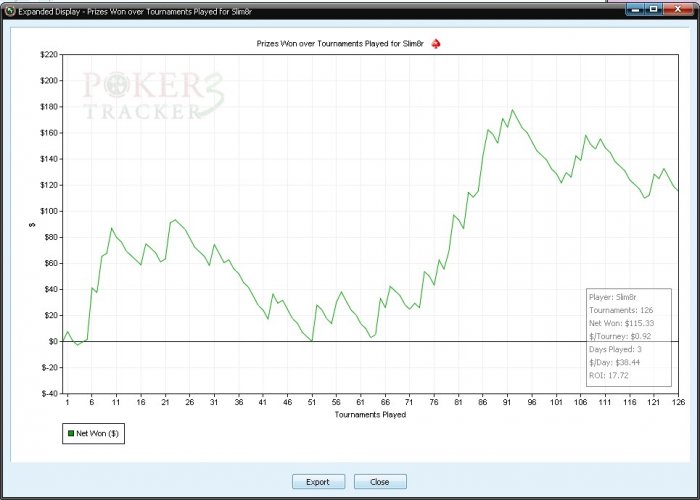The height and width of the screenshot is (500, 700).
Task: Click the $180 peak of the graph line
Action: [512, 110]
